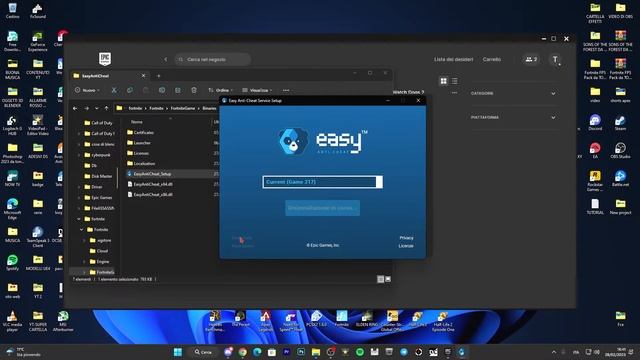This screenshot has height=360, width=640.
Task: Open the OBS Studio desktop shortcut
Action: 620,150
